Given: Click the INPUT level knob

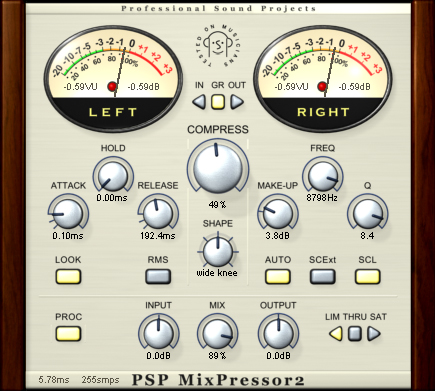Looking at the screenshot, I should [x=158, y=333].
